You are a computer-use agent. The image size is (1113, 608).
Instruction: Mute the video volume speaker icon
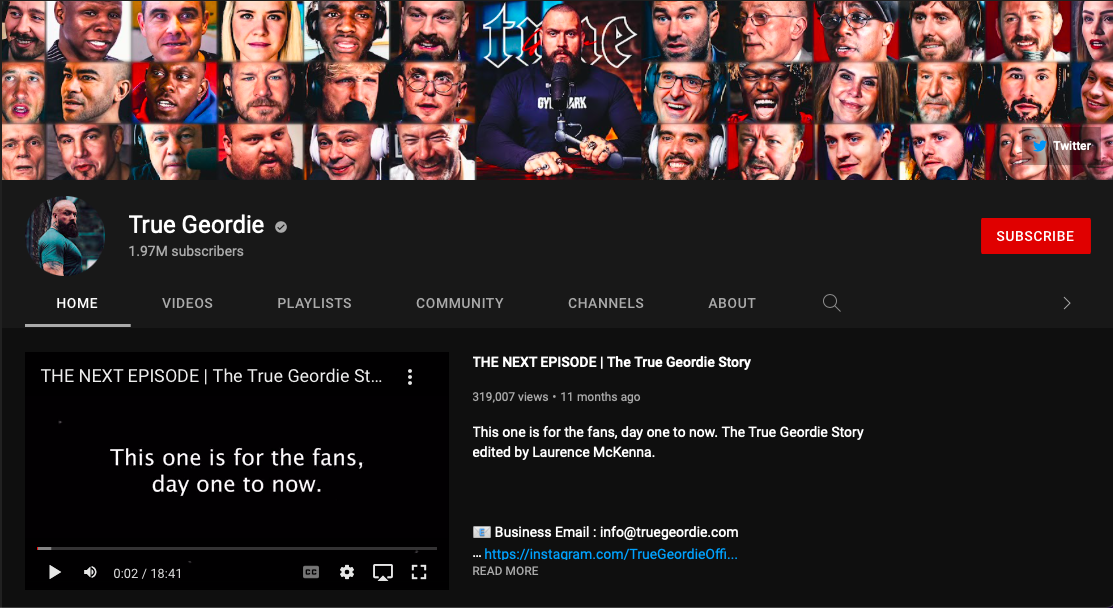click(x=90, y=572)
